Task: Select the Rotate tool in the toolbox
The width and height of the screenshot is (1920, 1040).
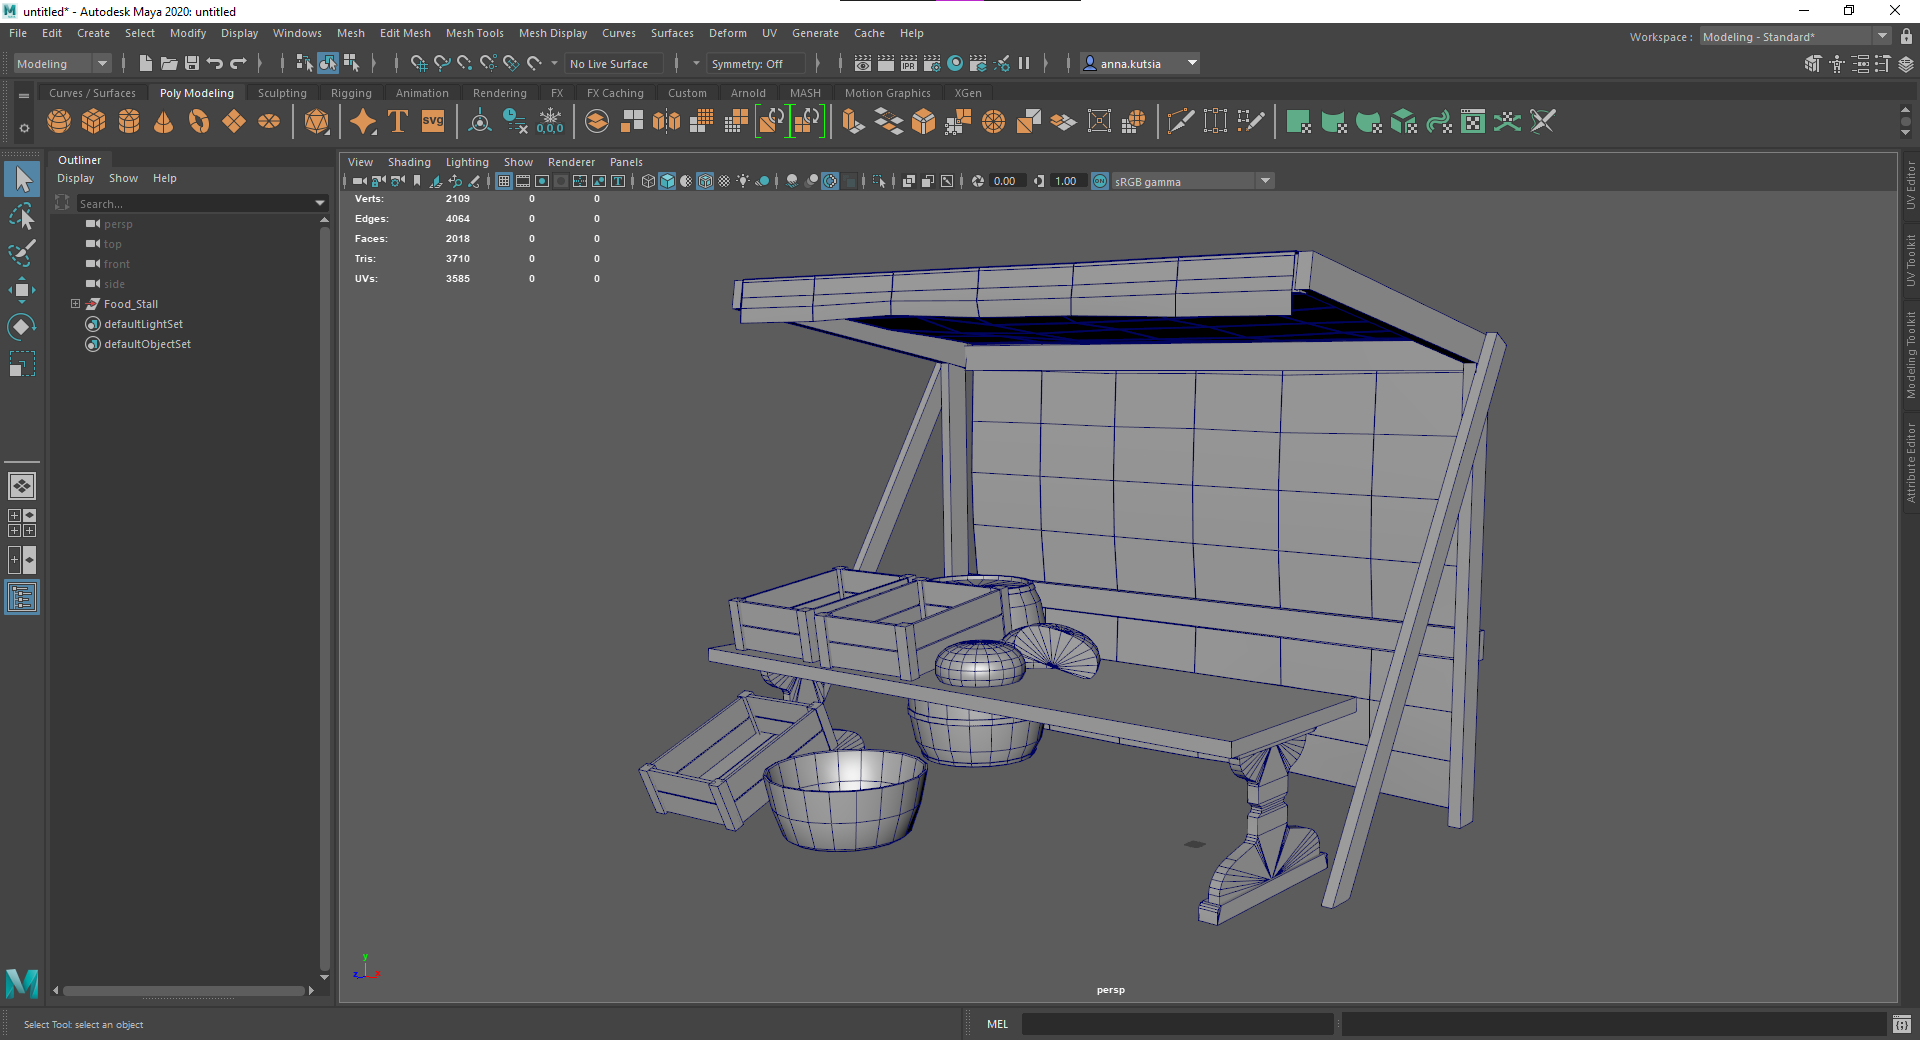Action: click(x=22, y=327)
